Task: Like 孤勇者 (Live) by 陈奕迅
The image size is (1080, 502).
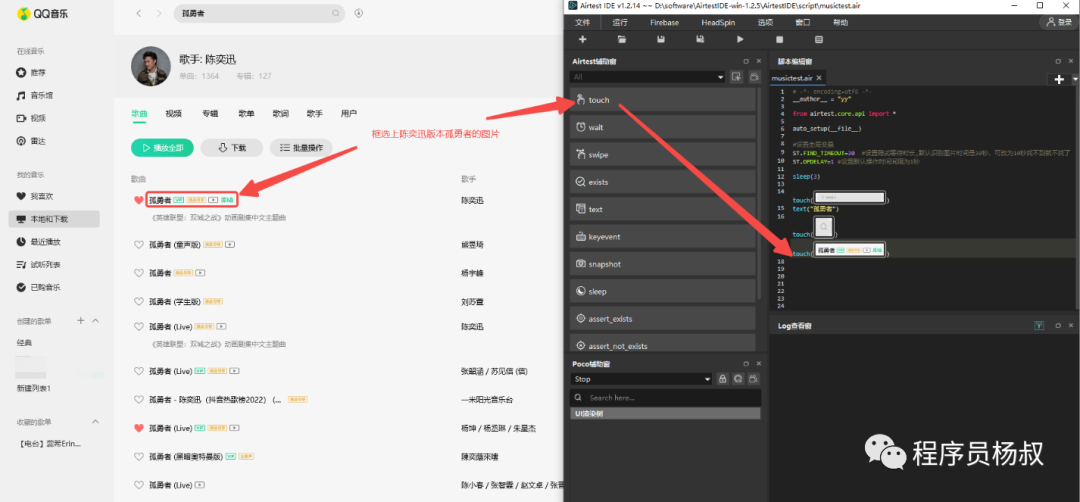Action: [x=138, y=326]
